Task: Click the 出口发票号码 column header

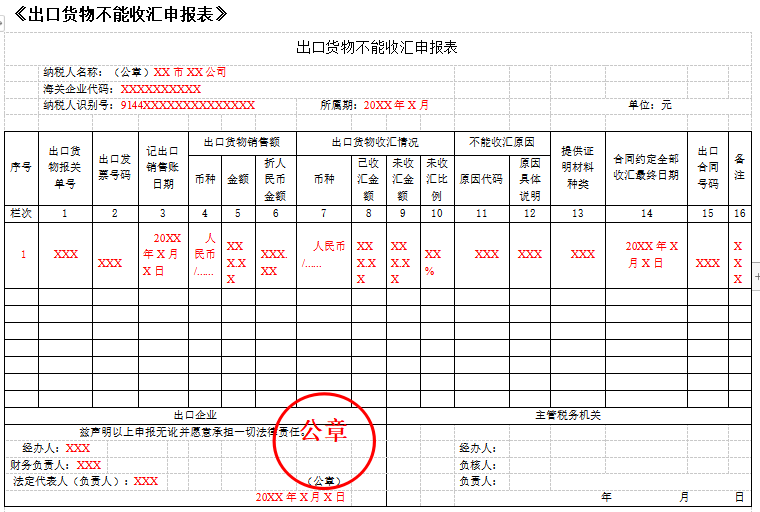Action: click(114, 167)
